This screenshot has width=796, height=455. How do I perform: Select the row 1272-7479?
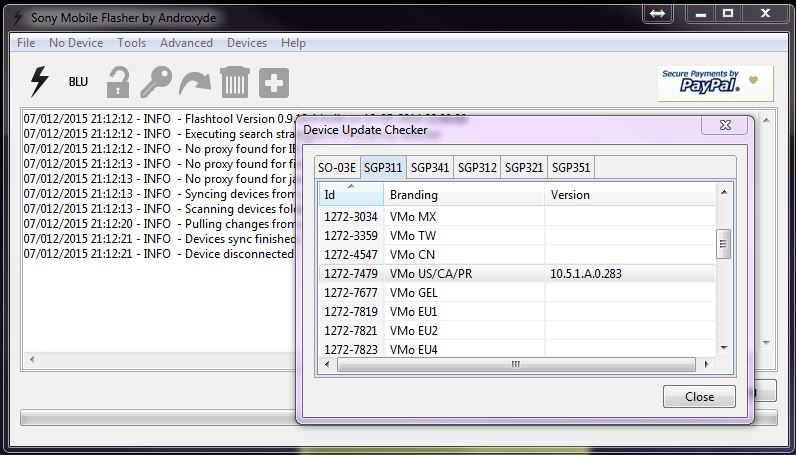click(517, 274)
